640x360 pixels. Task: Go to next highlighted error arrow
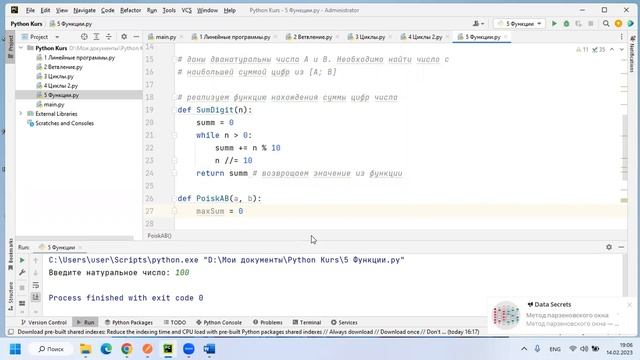coord(621,49)
